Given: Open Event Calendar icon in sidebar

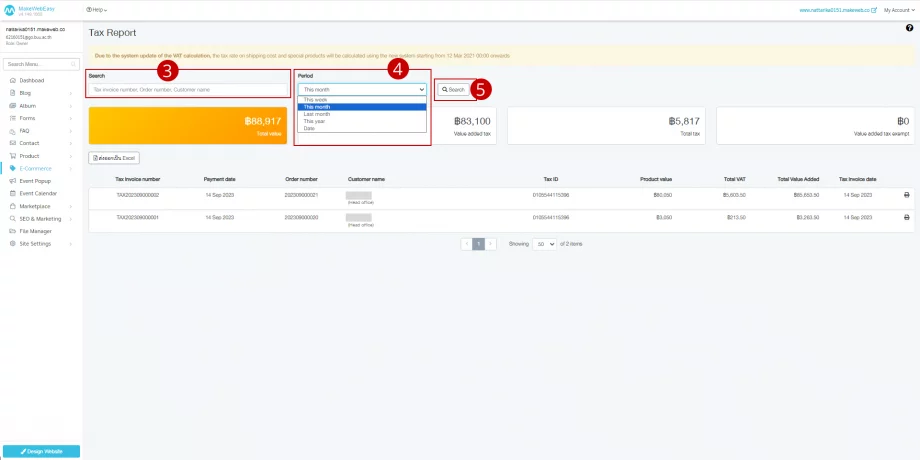Looking at the screenshot, I should pos(13,194).
